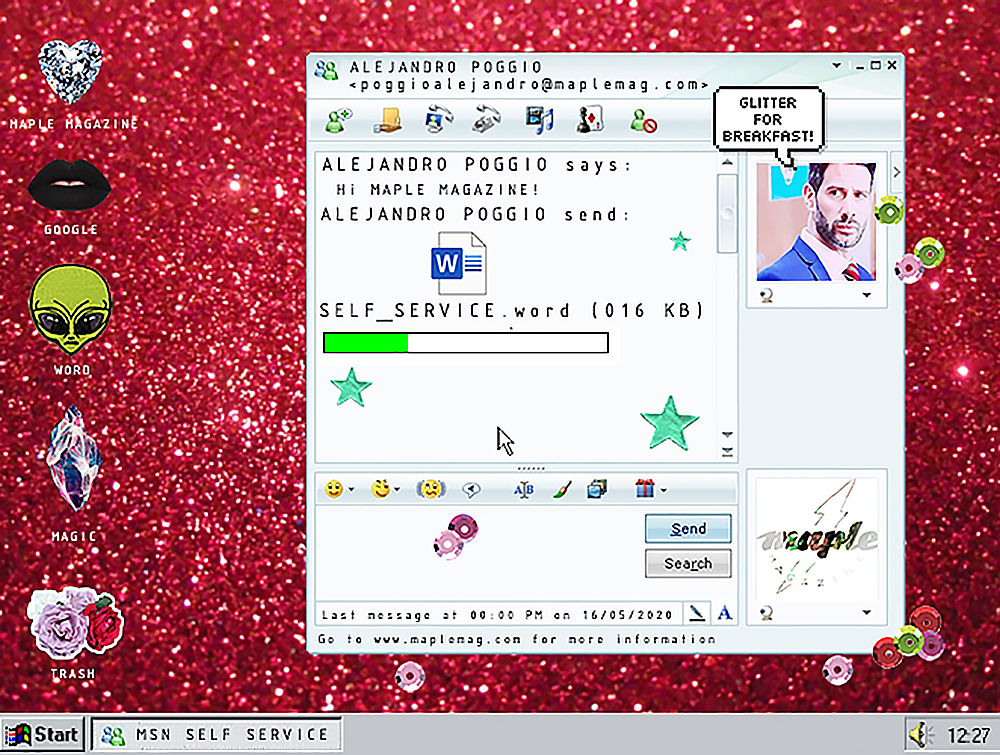Open the Start menu

tap(43, 735)
